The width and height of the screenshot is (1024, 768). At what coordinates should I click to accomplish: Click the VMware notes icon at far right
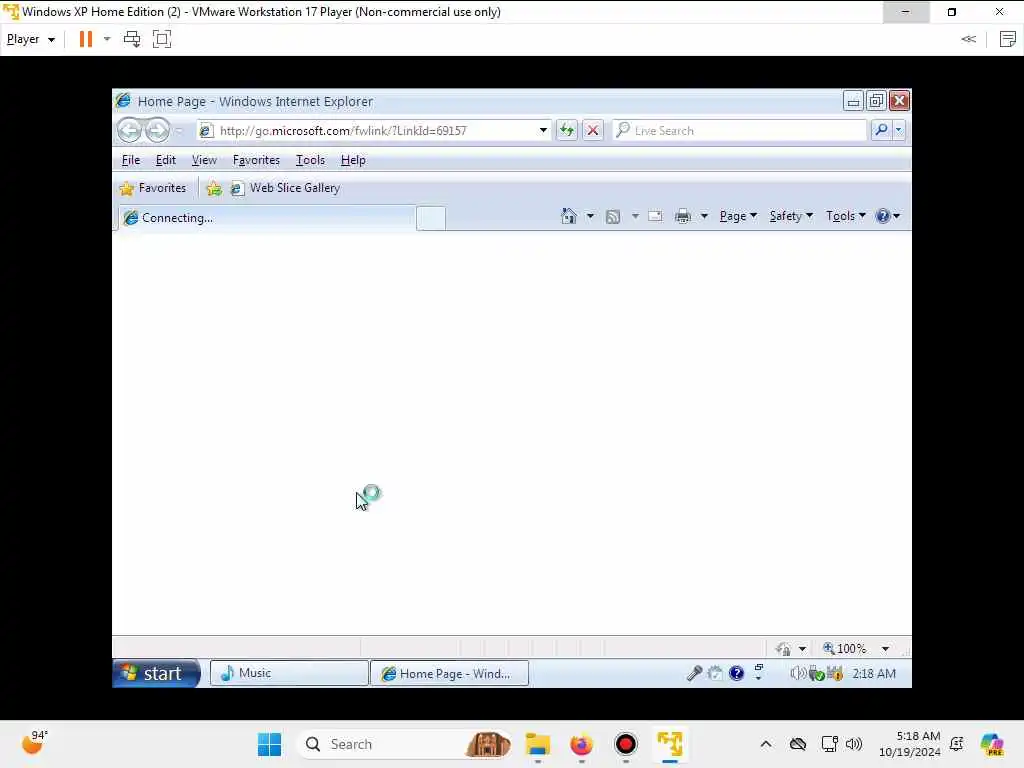tap(1008, 39)
